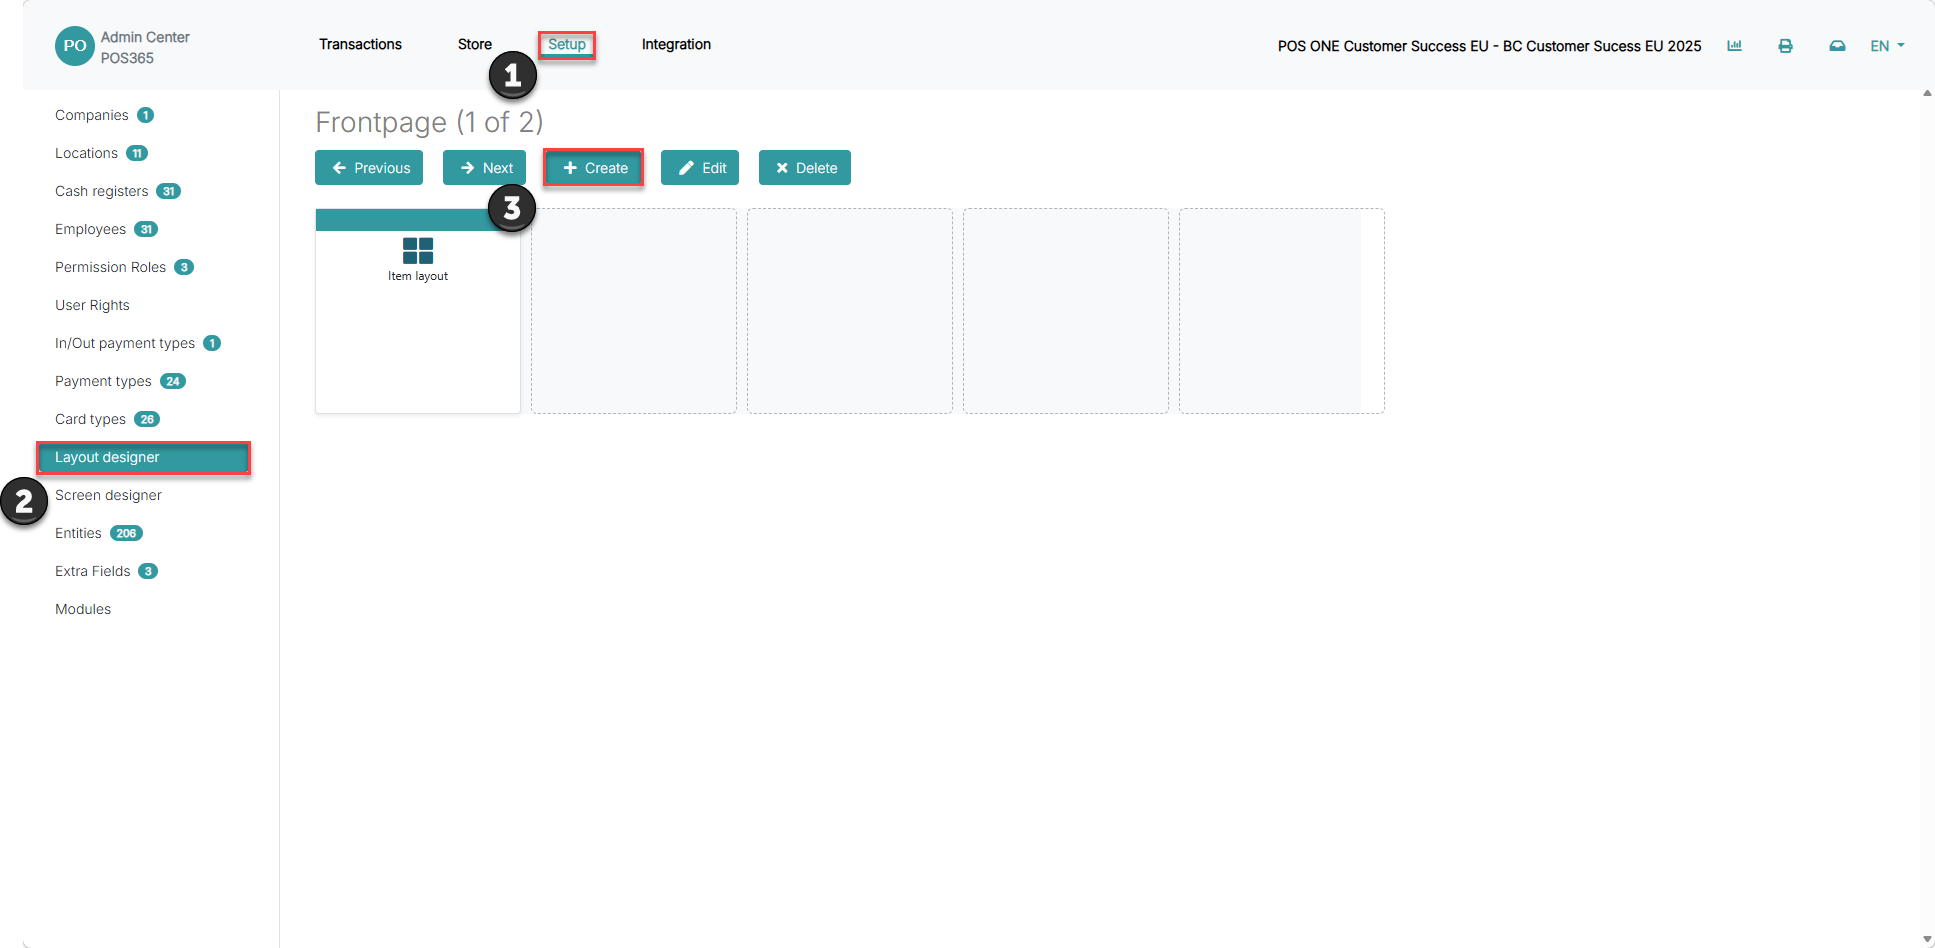This screenshot has width=1935, height=948.
Task: Open the statistics chart icon in header
Action: [1734, 46]
